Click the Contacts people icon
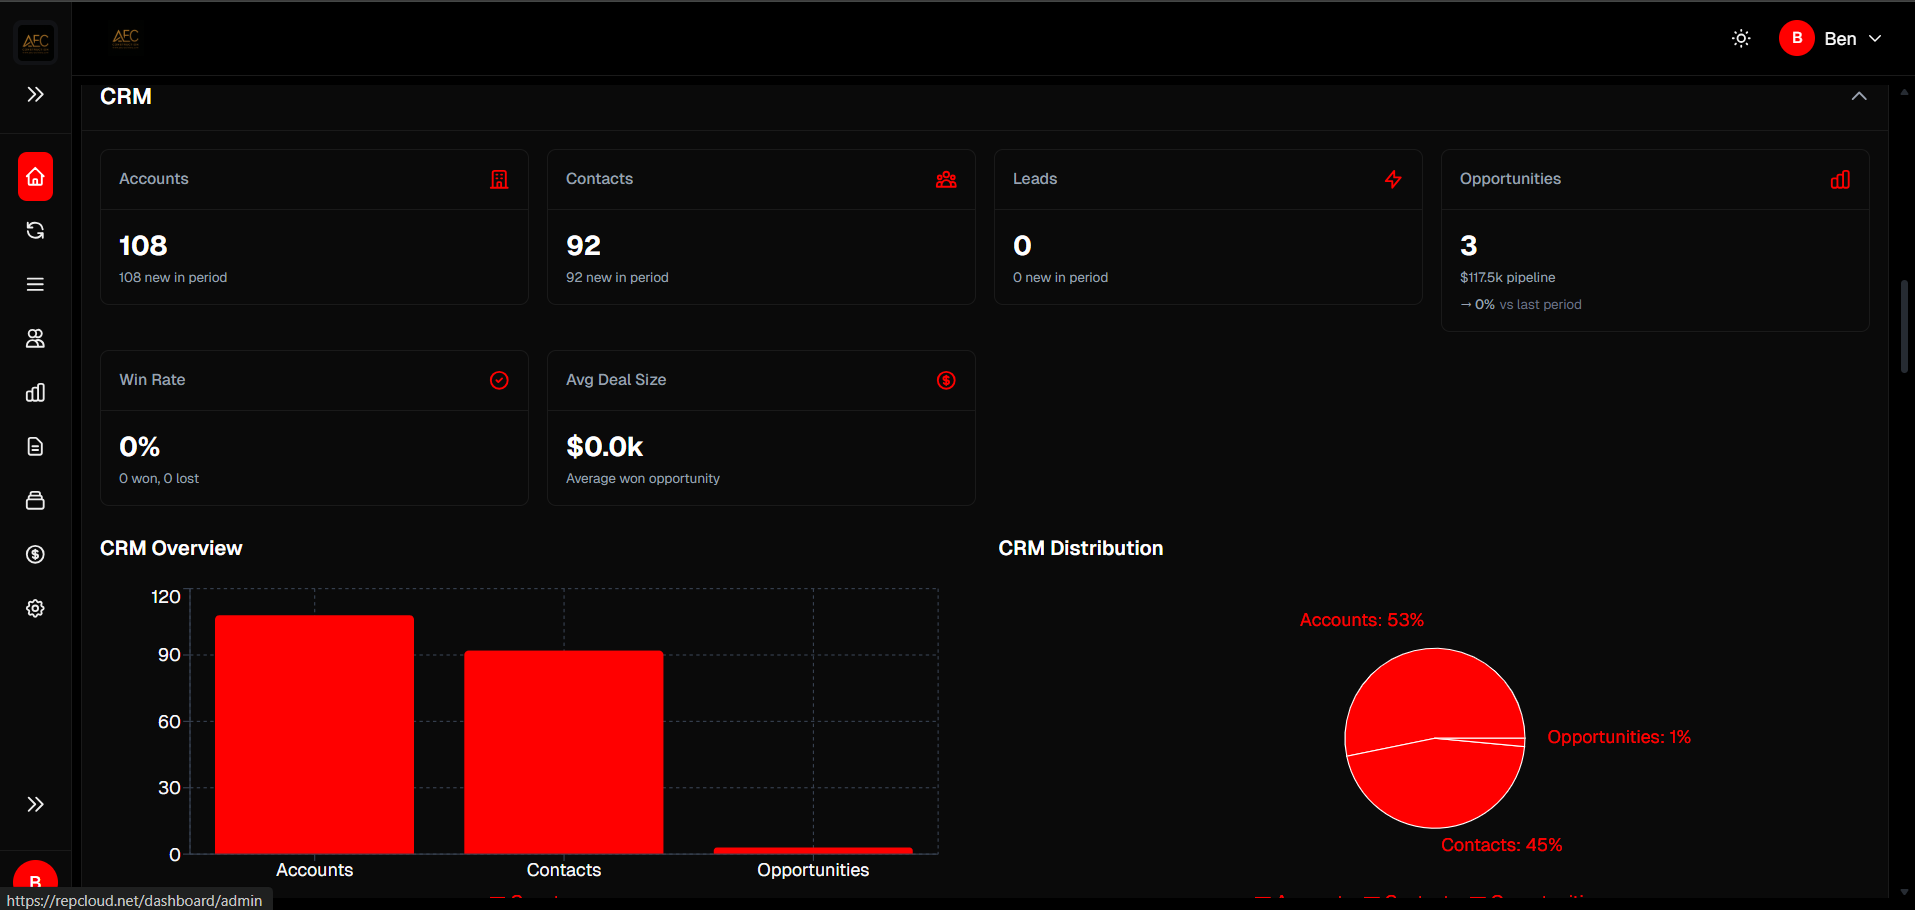The width and height of the screenshot is (1915, 910). pos(946,180)
